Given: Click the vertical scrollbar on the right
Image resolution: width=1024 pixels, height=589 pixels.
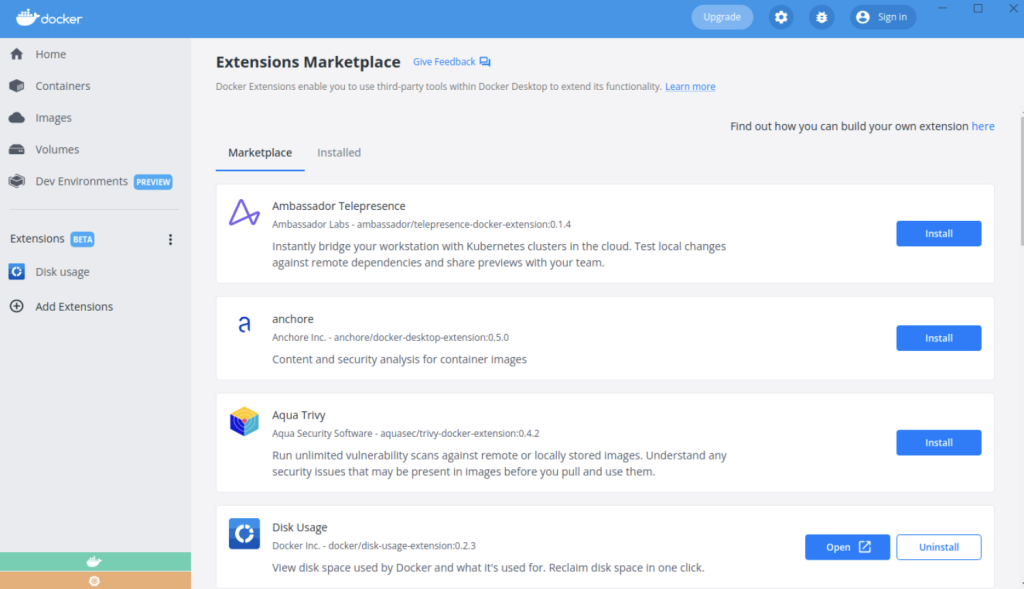Looking at the screenshot, I should [1021, 182].
